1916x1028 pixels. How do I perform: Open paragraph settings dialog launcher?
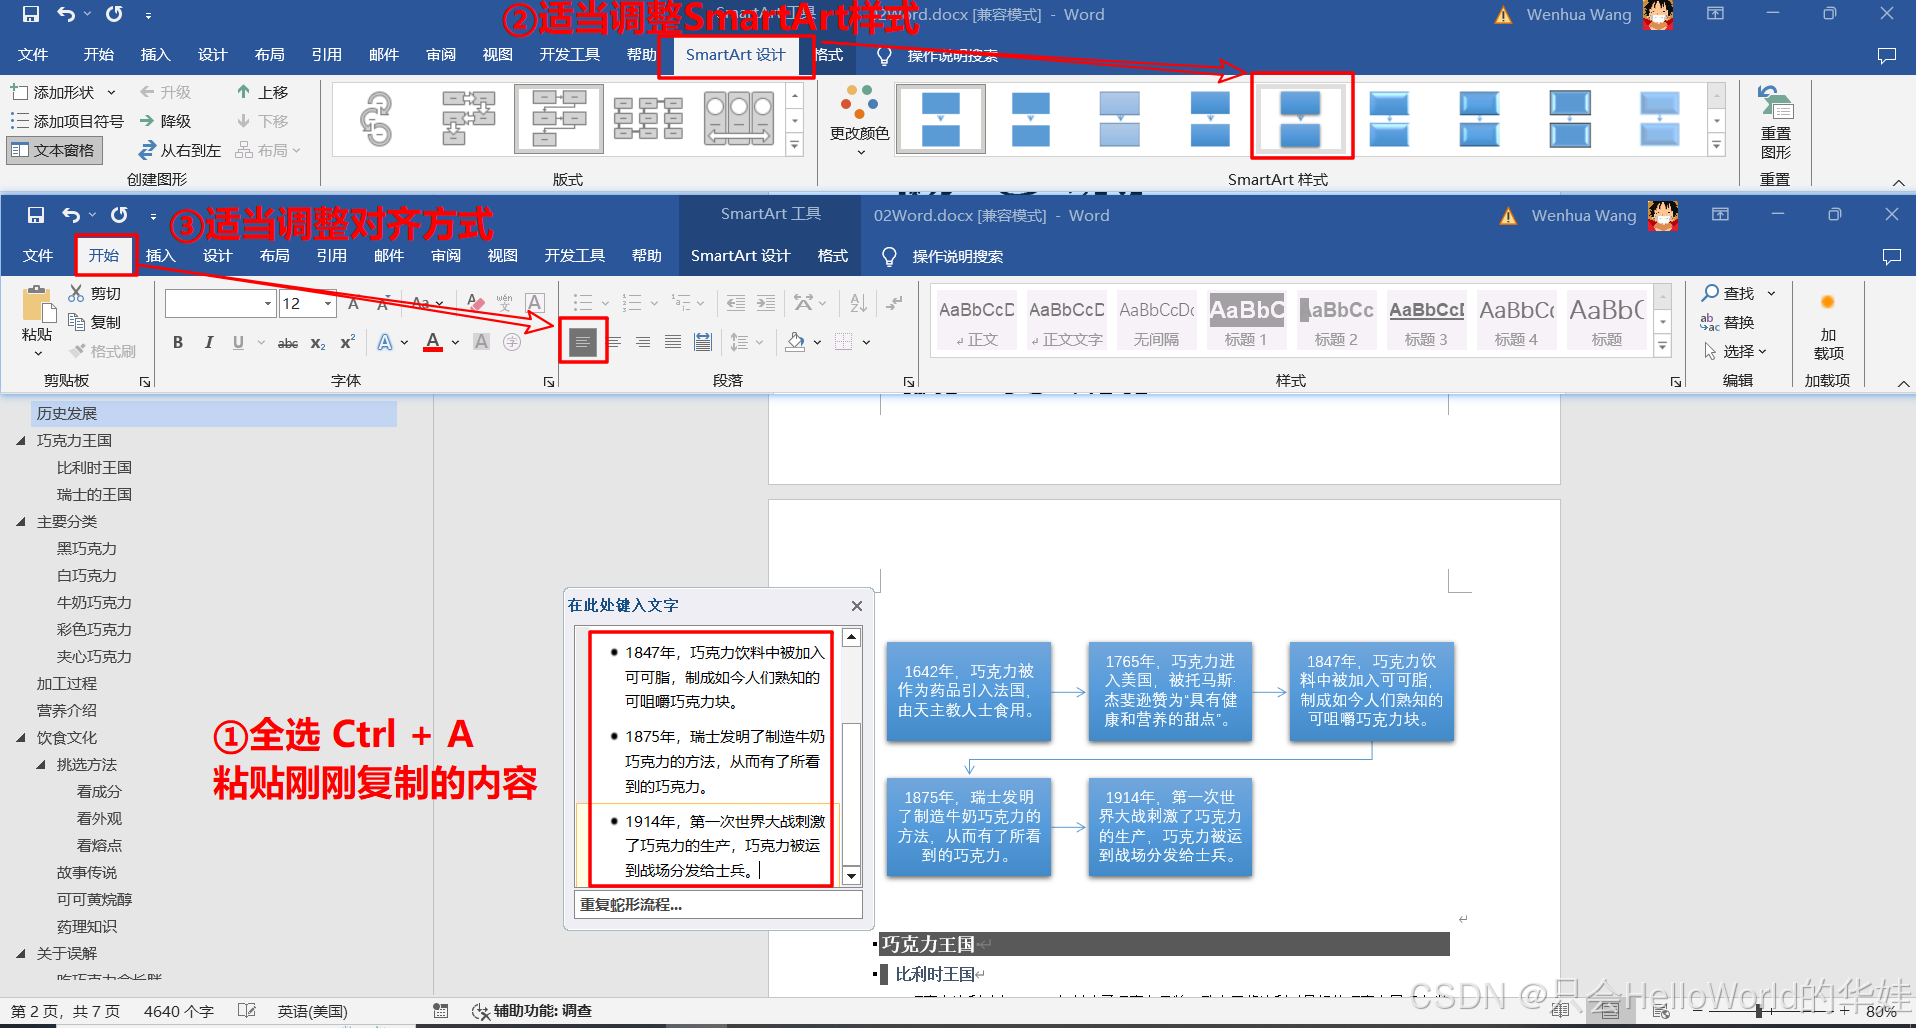click(x=908, y=381)
